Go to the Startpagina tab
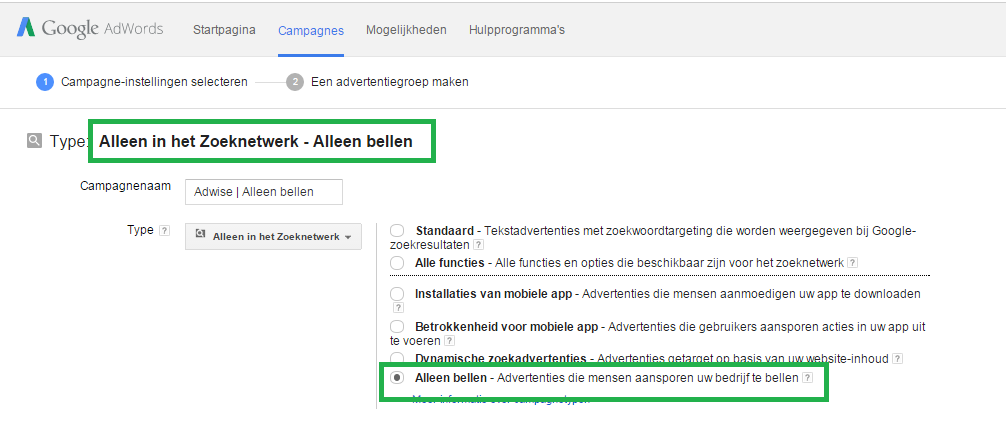 [224, 30]
